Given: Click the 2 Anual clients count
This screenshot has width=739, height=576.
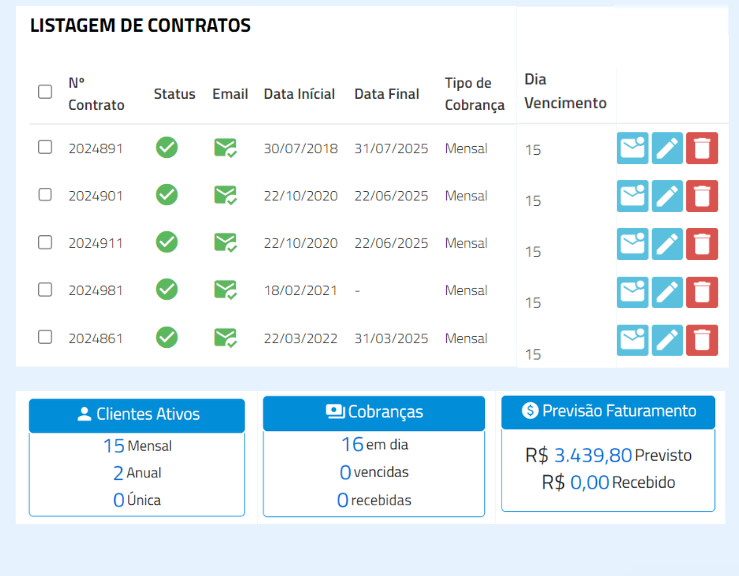Looking at the screenshot, I should coord(137,473).
